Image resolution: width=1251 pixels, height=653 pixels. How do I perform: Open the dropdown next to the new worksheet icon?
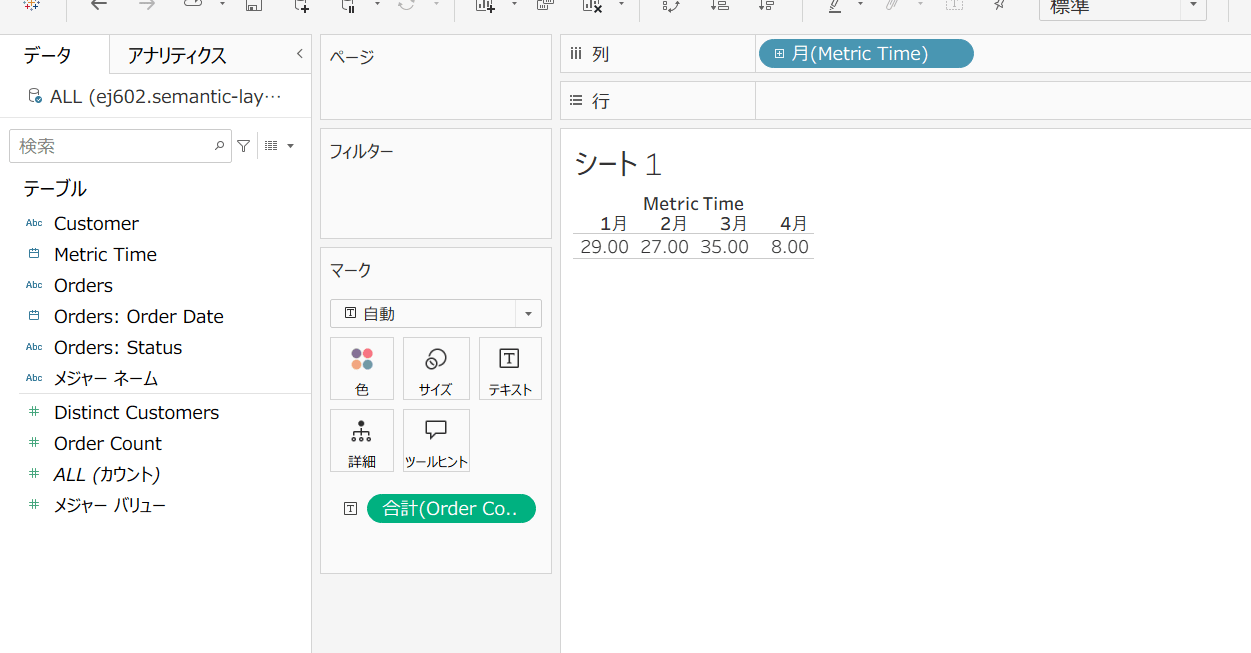point(514,4)
